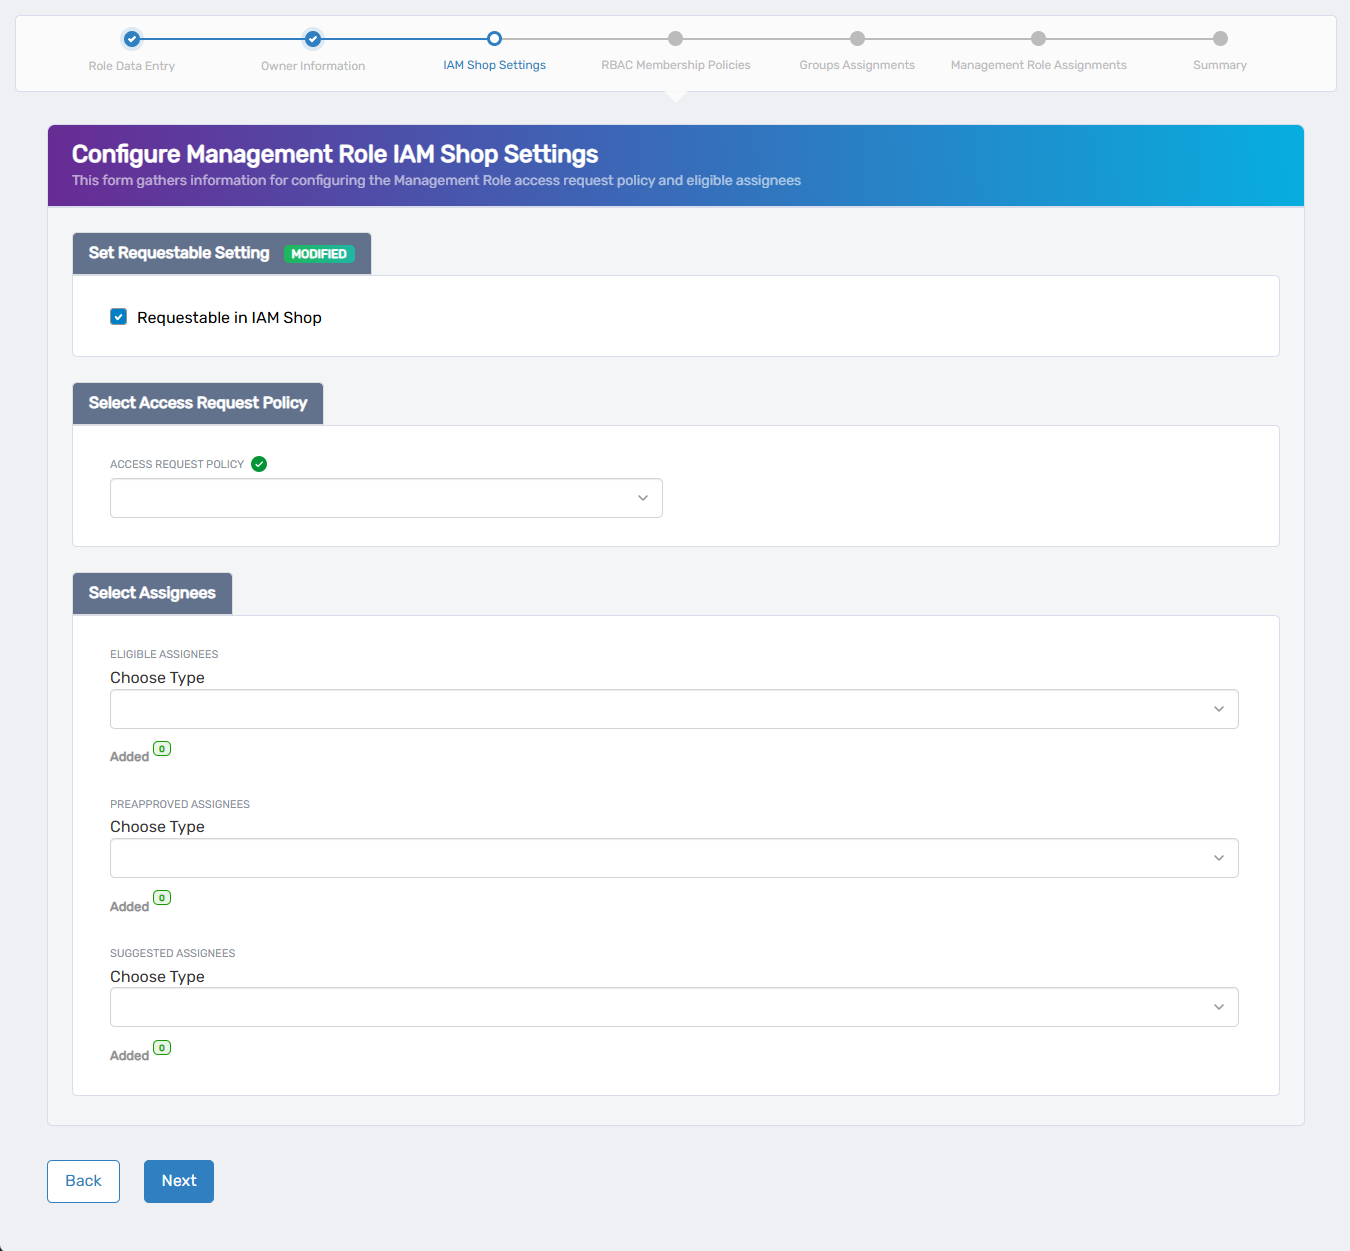Click green validation check beside Access Request Policy
Screen dimensions: 1350x1251
pos(259,464)
